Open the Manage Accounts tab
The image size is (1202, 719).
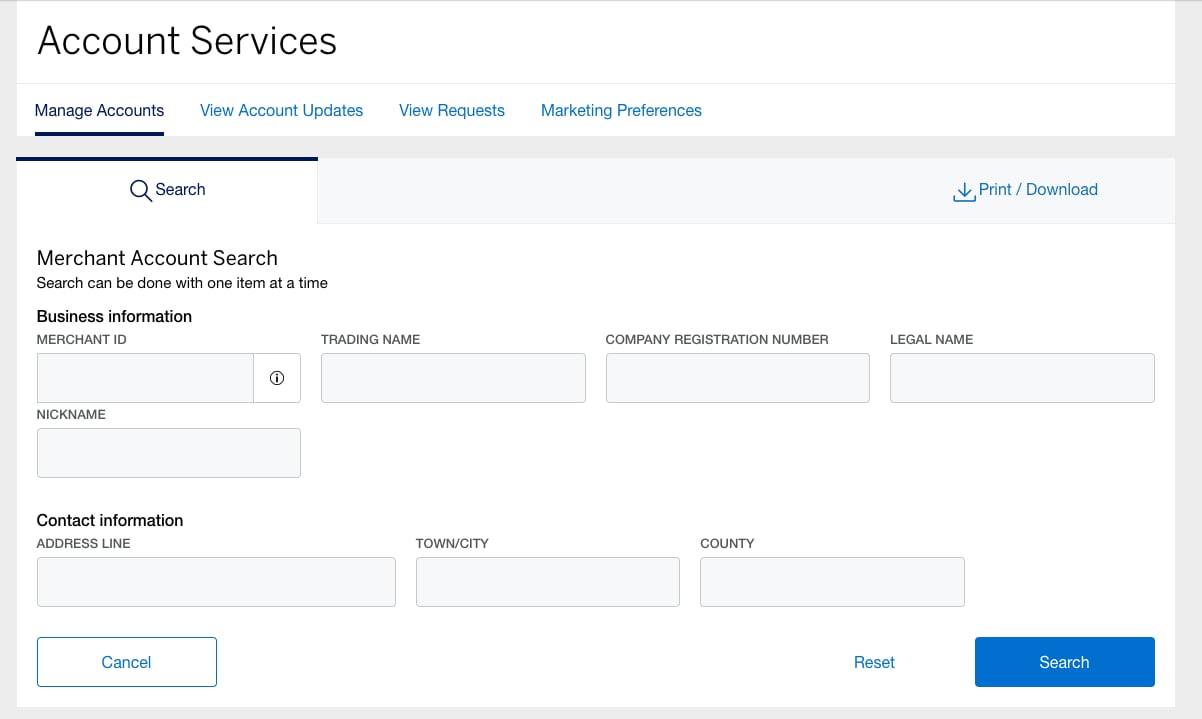pyautogui.click(x=99, y=111)
